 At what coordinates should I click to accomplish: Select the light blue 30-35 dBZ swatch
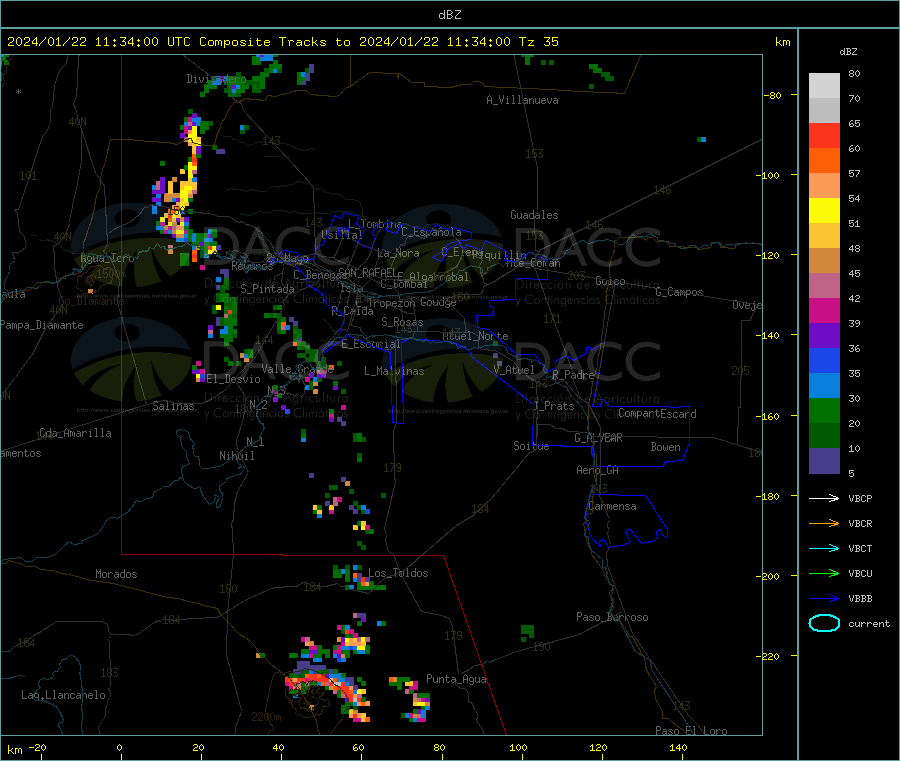tap(824, 386)
